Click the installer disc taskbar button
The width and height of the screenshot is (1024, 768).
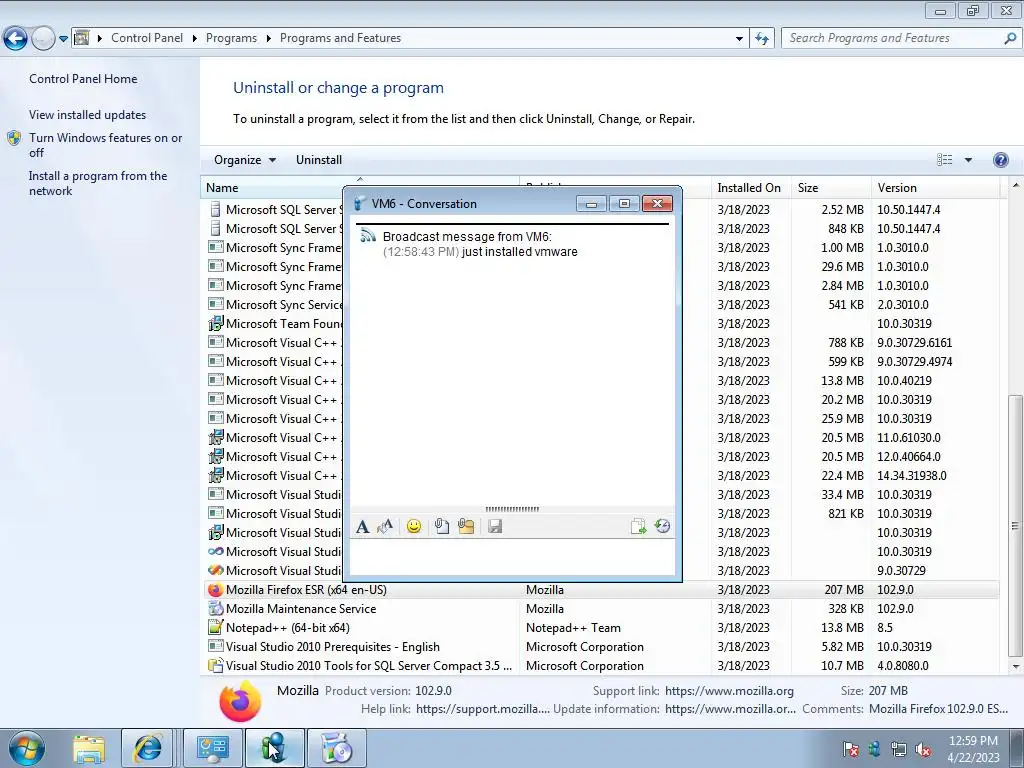tap(336, 748)
